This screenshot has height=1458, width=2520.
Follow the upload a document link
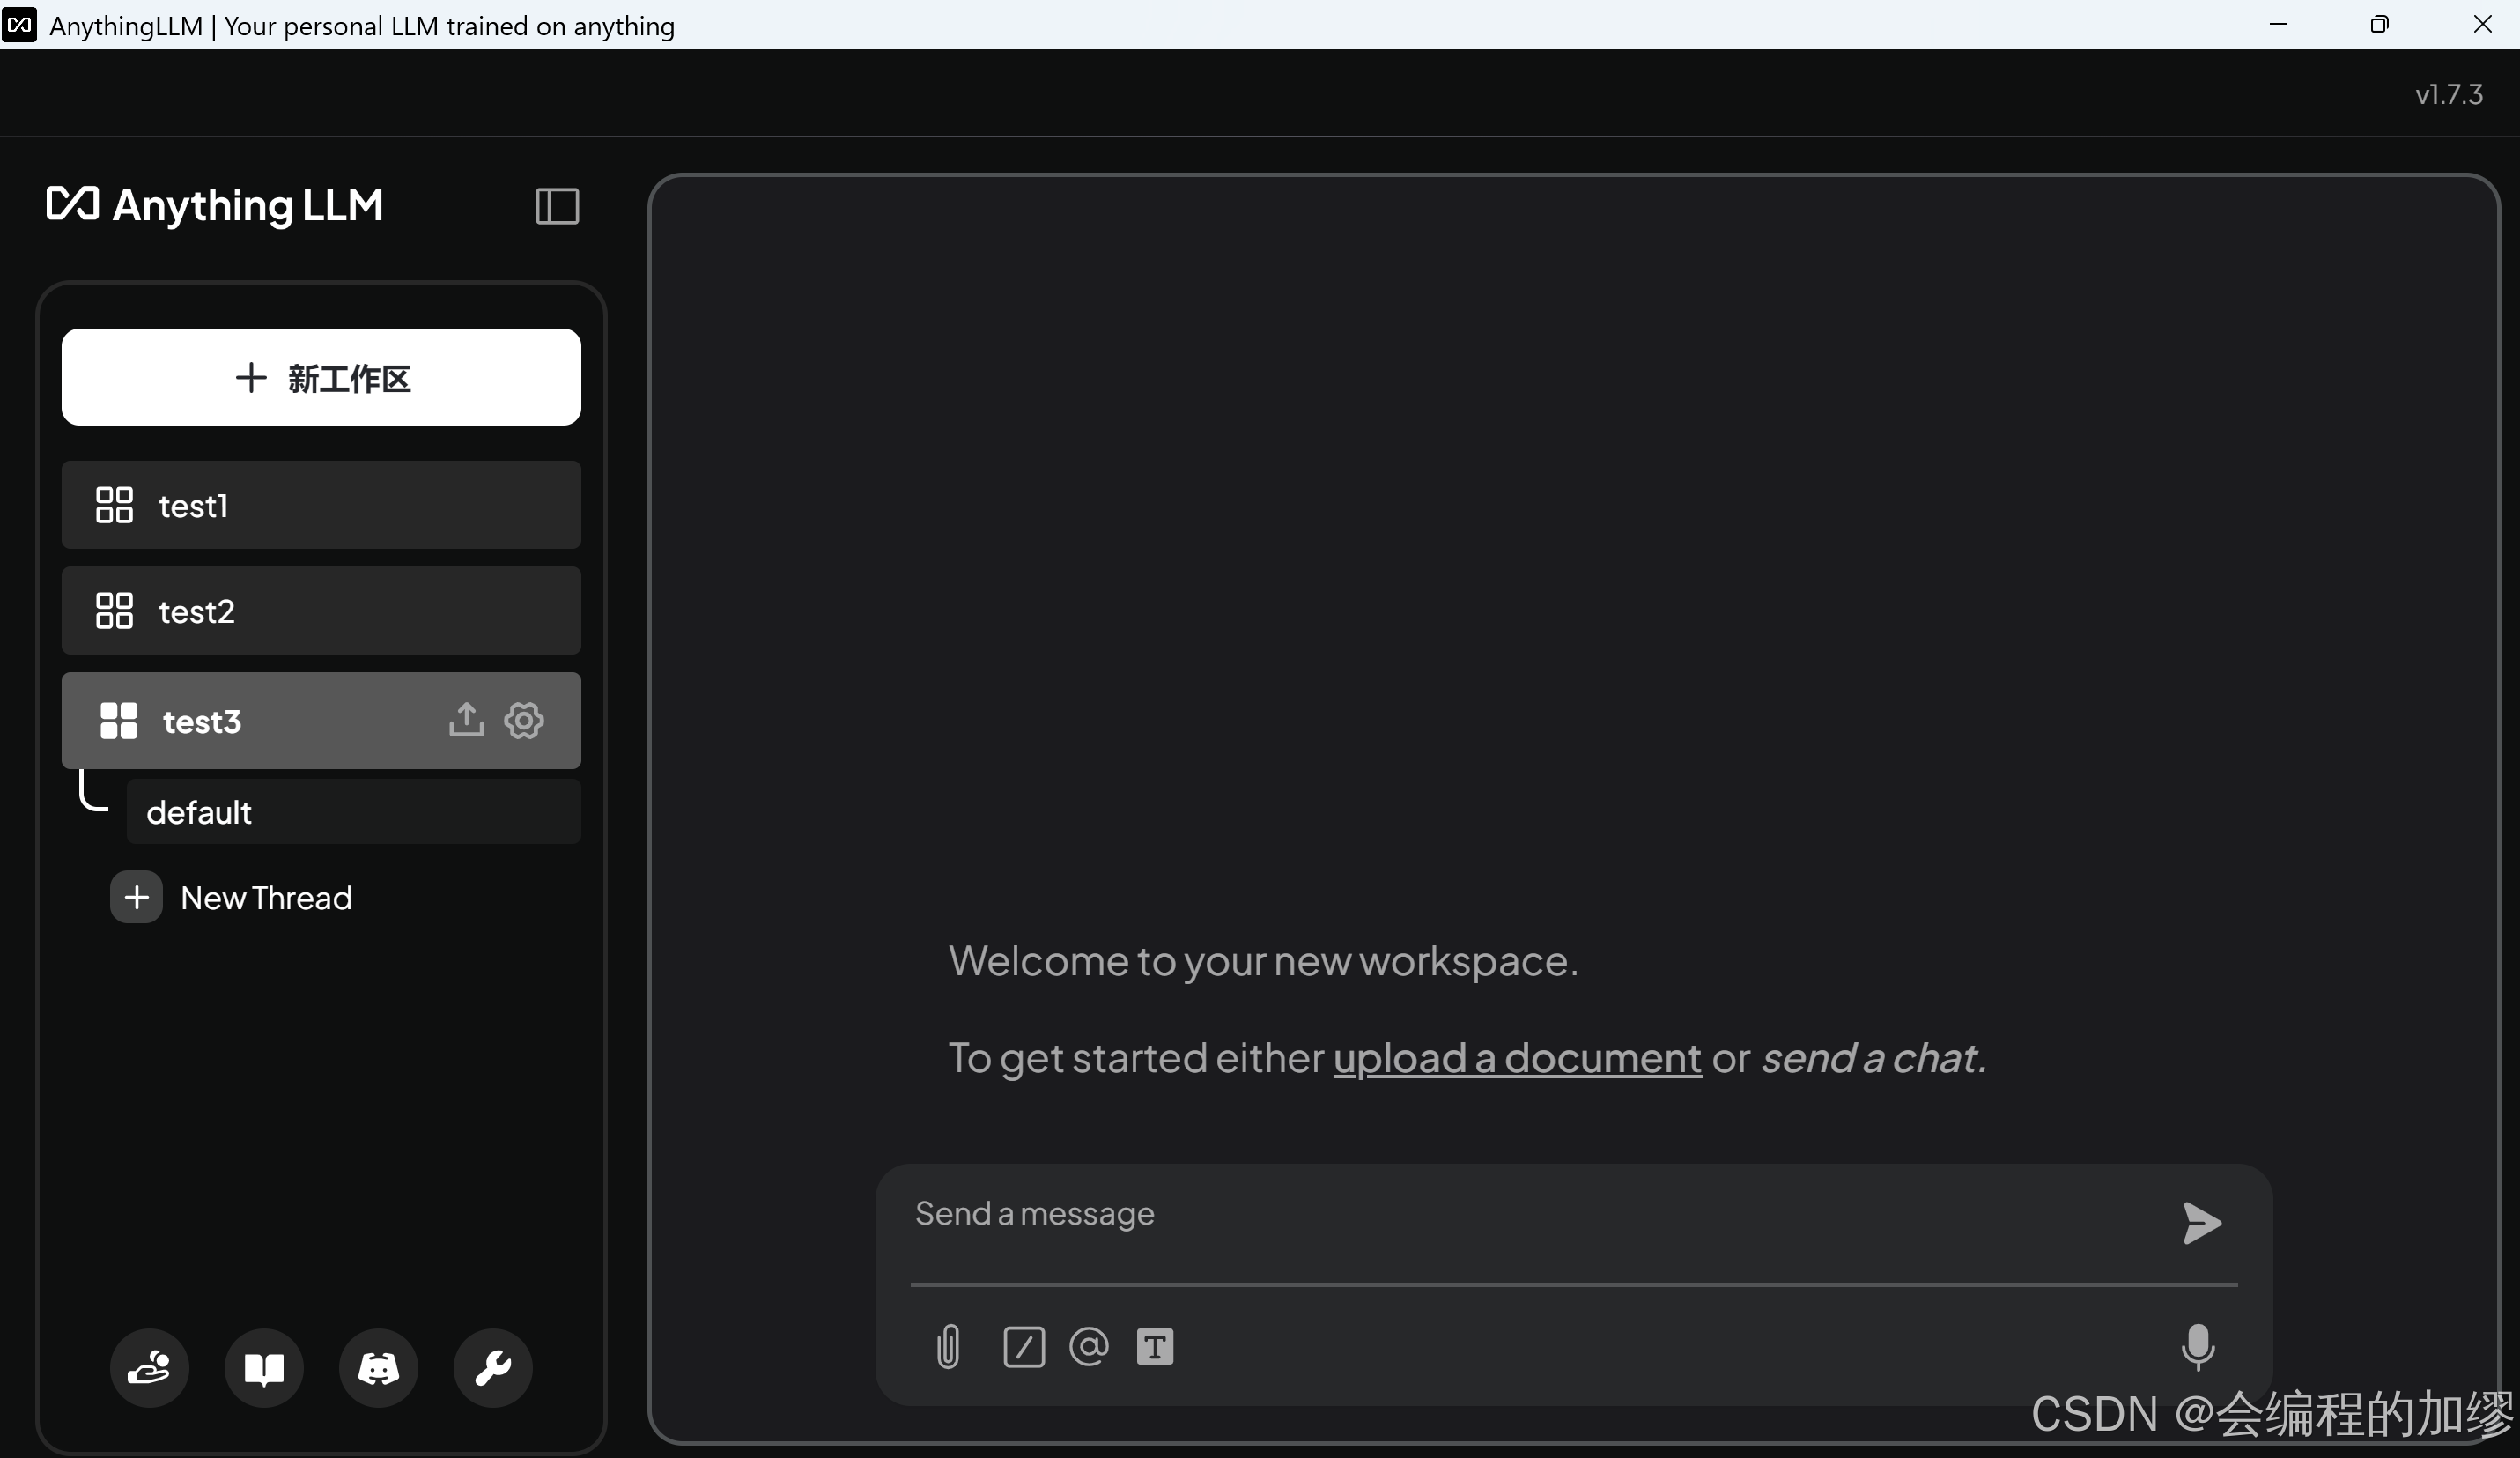coord(1516,1058)
